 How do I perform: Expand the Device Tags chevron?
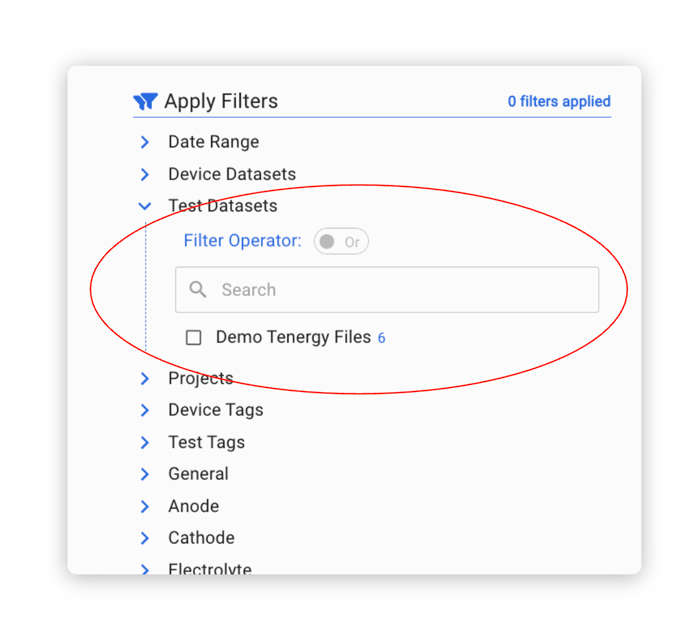click(x=145, y=410)
